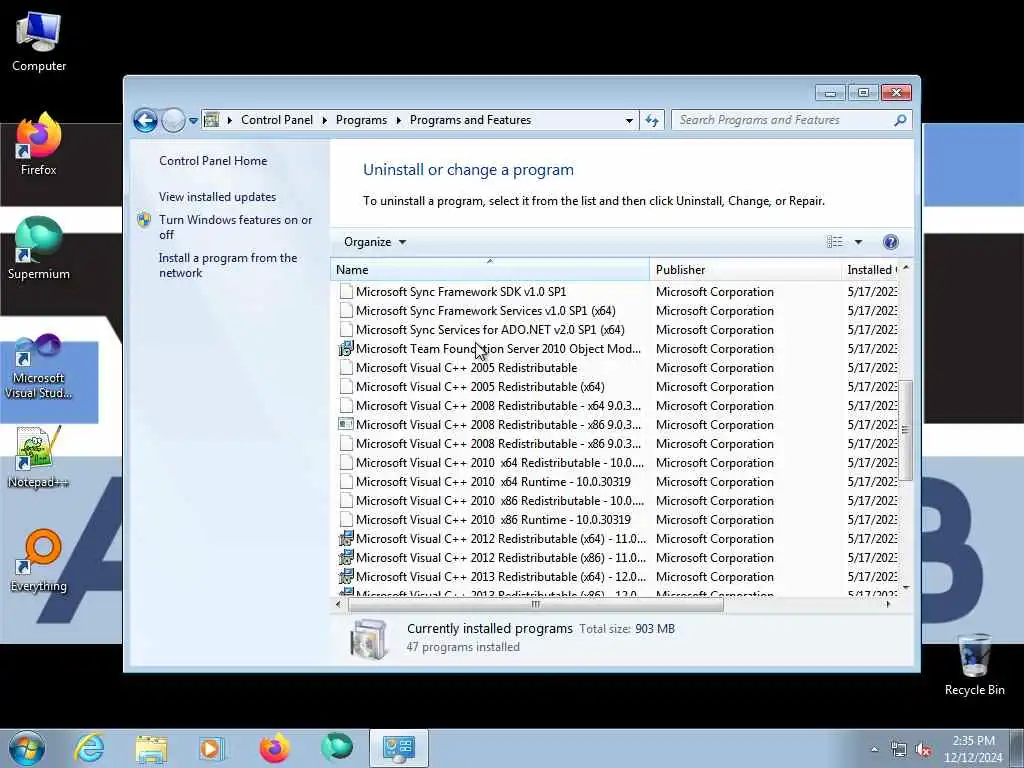Open Internet Explorer from the taskbar

pyautogui.click(x=89, y=748)
